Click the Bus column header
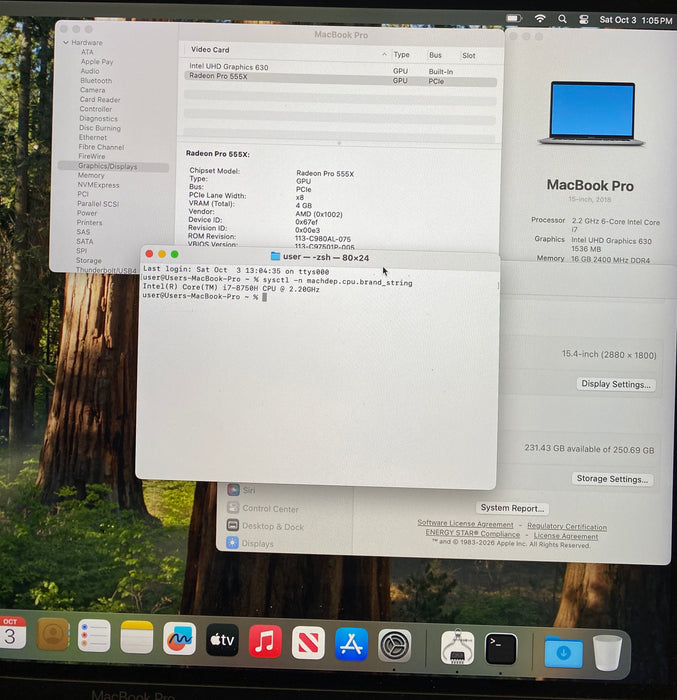This screenshot has width=677, height=700. (x=435, y=55)
